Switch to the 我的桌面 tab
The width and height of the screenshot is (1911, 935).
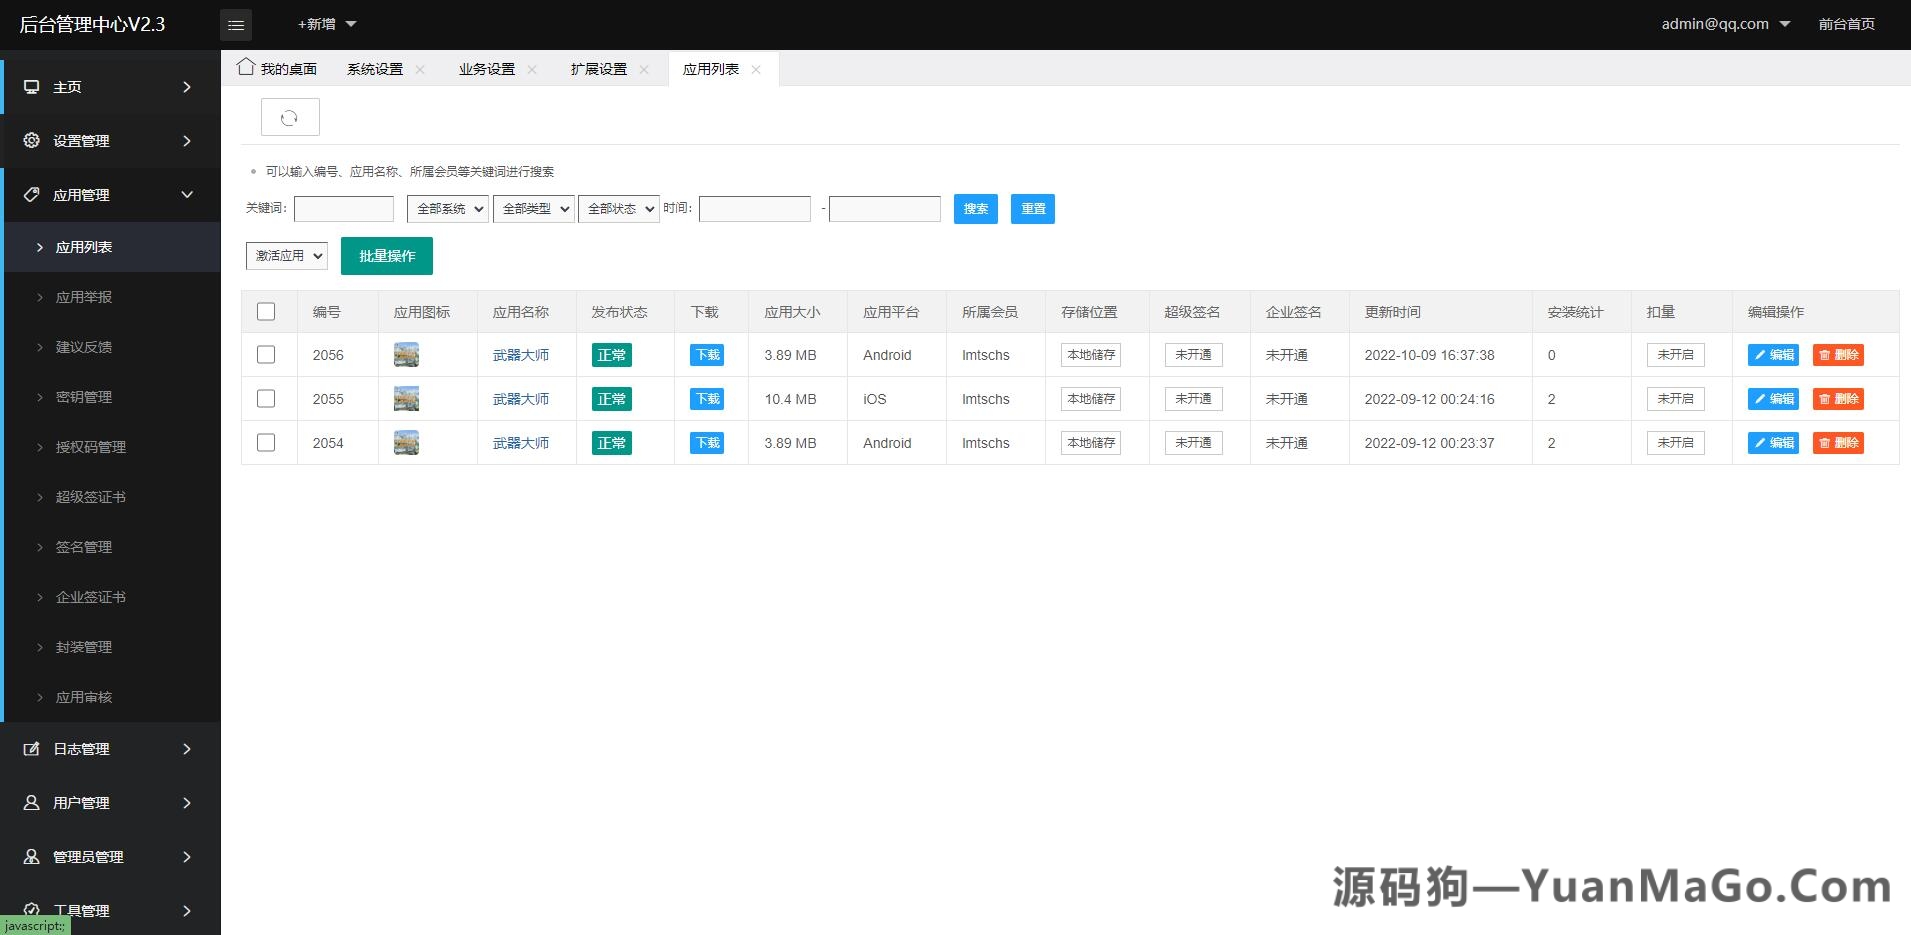tap(288, 68)
